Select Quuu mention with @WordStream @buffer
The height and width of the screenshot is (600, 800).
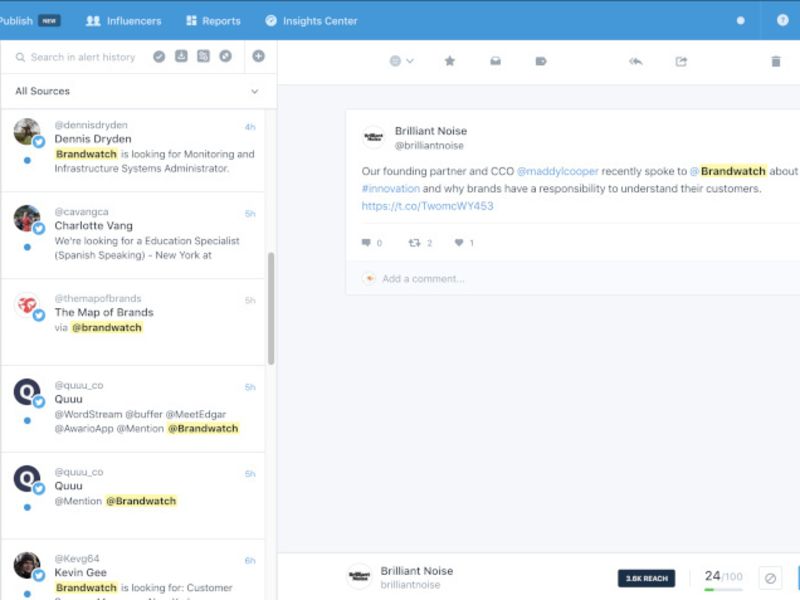133,409
